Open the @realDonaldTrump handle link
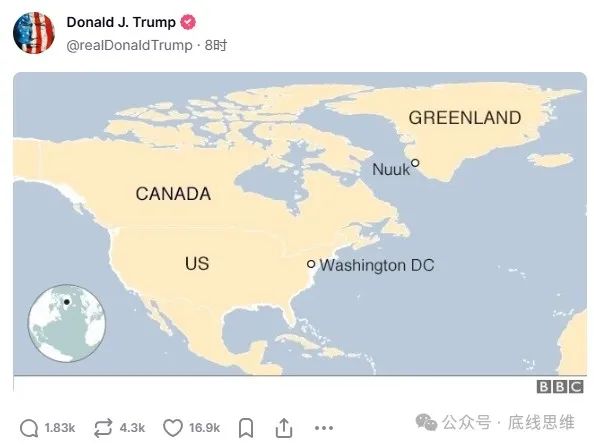The image size is (594, 446). point(130,45)
